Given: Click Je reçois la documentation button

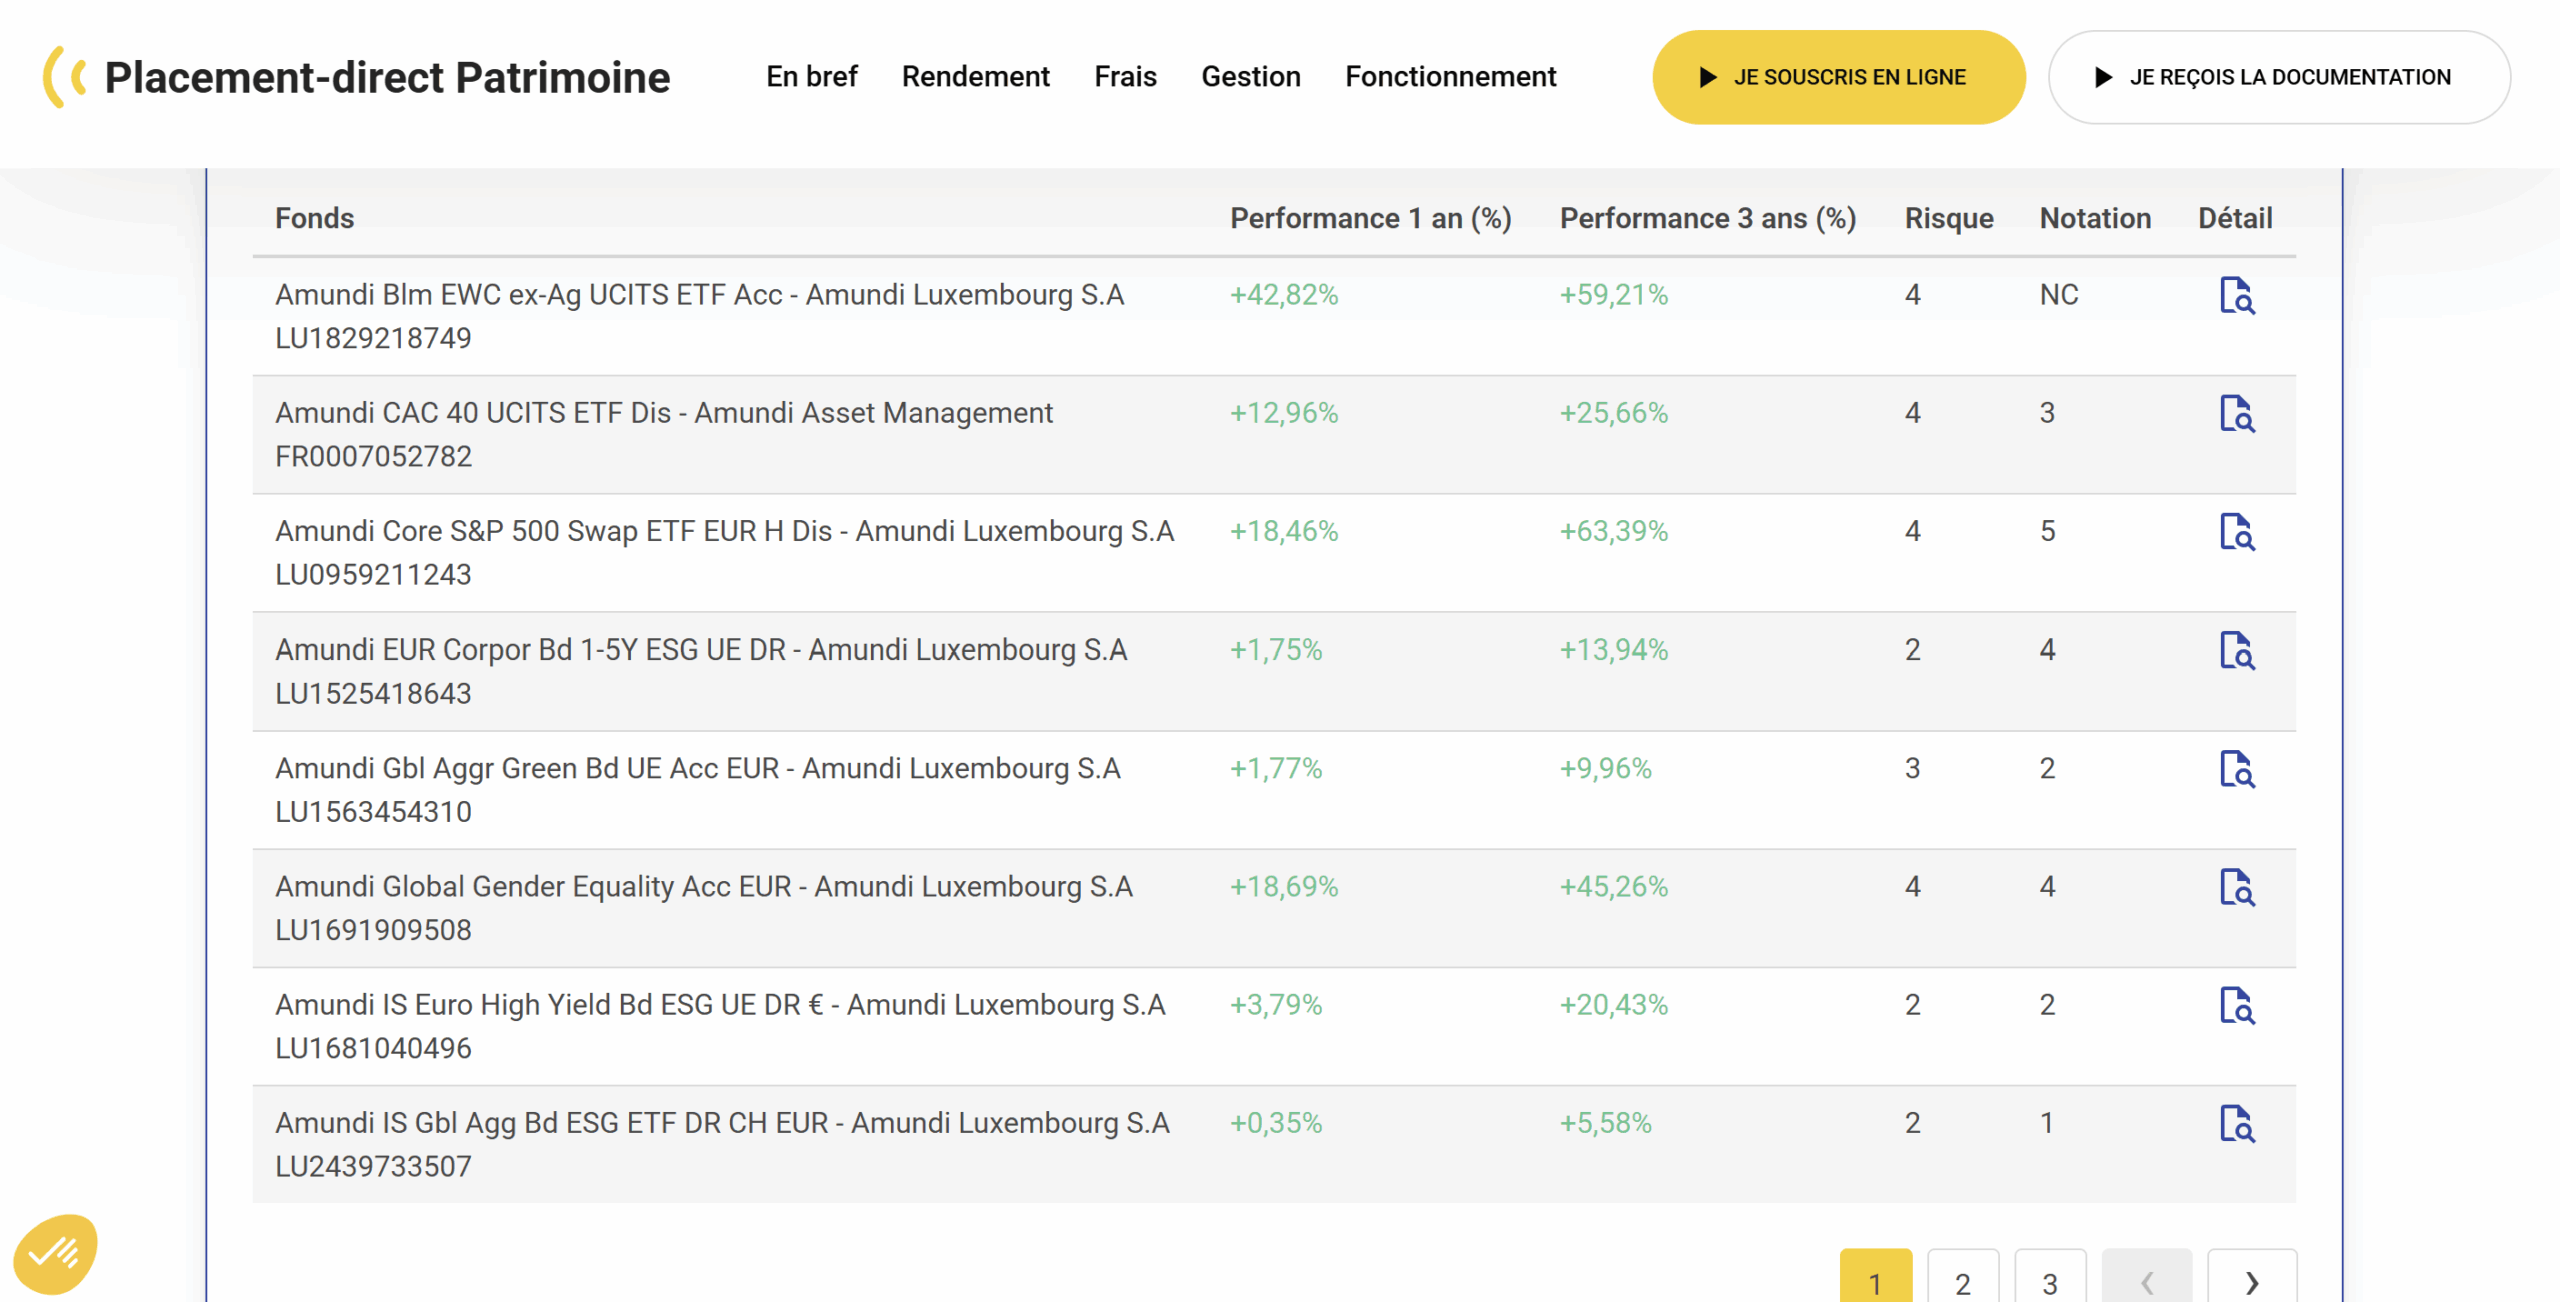Looking at the screenshot, I should click(x=2278, y=77).
